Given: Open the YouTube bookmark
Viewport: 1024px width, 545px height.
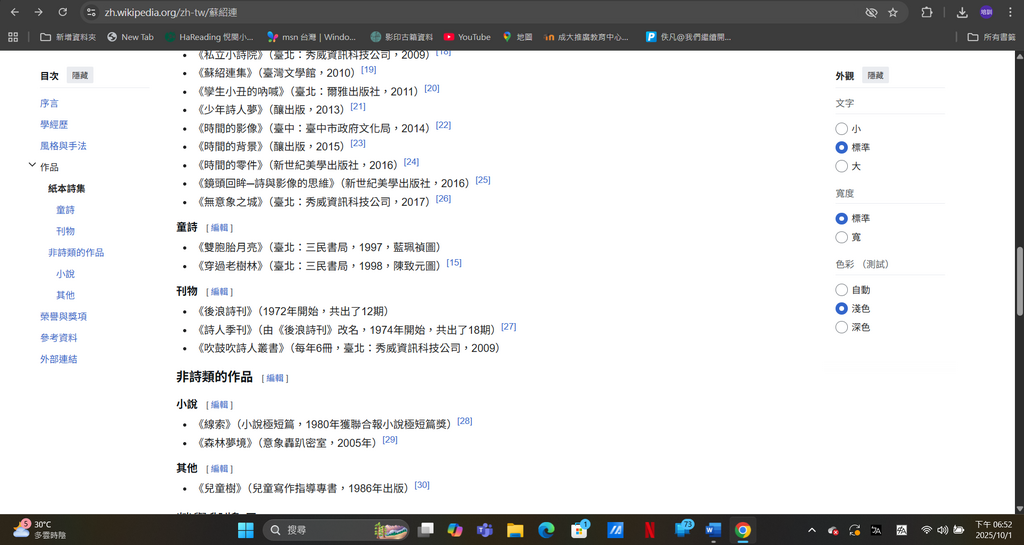Looking at the screenshot, I should click(466, 37).
